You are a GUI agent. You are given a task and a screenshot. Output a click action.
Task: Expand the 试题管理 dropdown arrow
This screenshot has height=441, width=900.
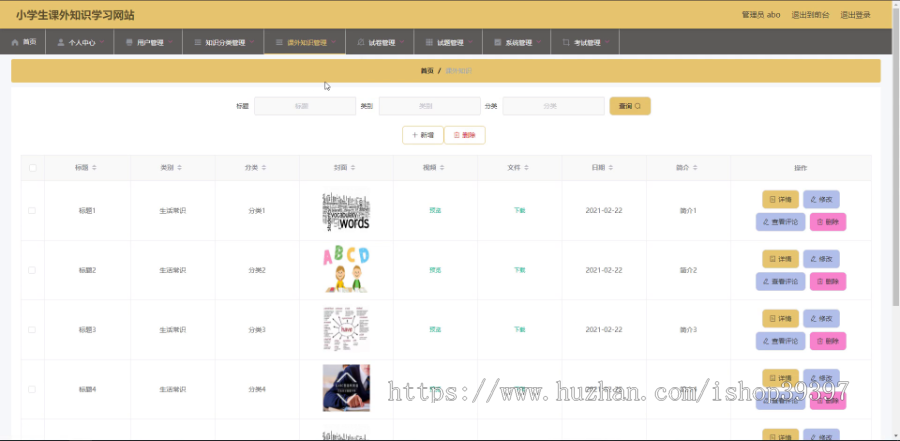point(471,42)
